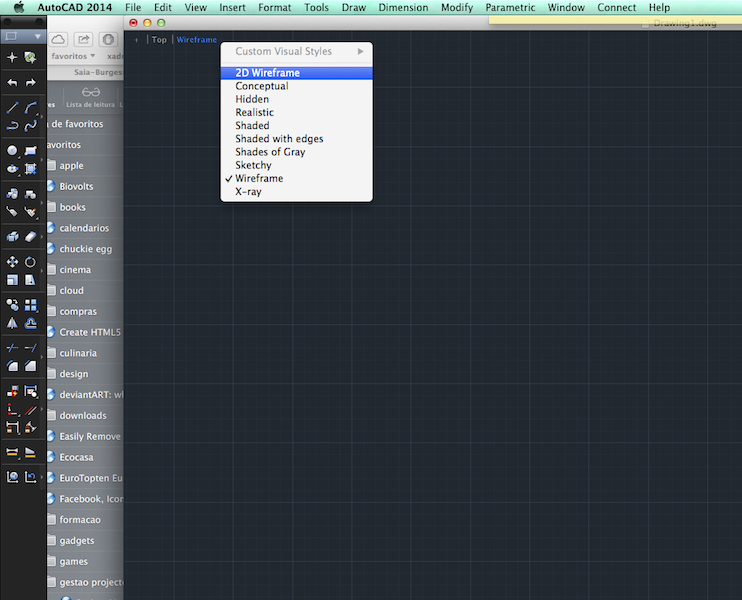Select the checked Wireframe style

click(x=297, y=179)
